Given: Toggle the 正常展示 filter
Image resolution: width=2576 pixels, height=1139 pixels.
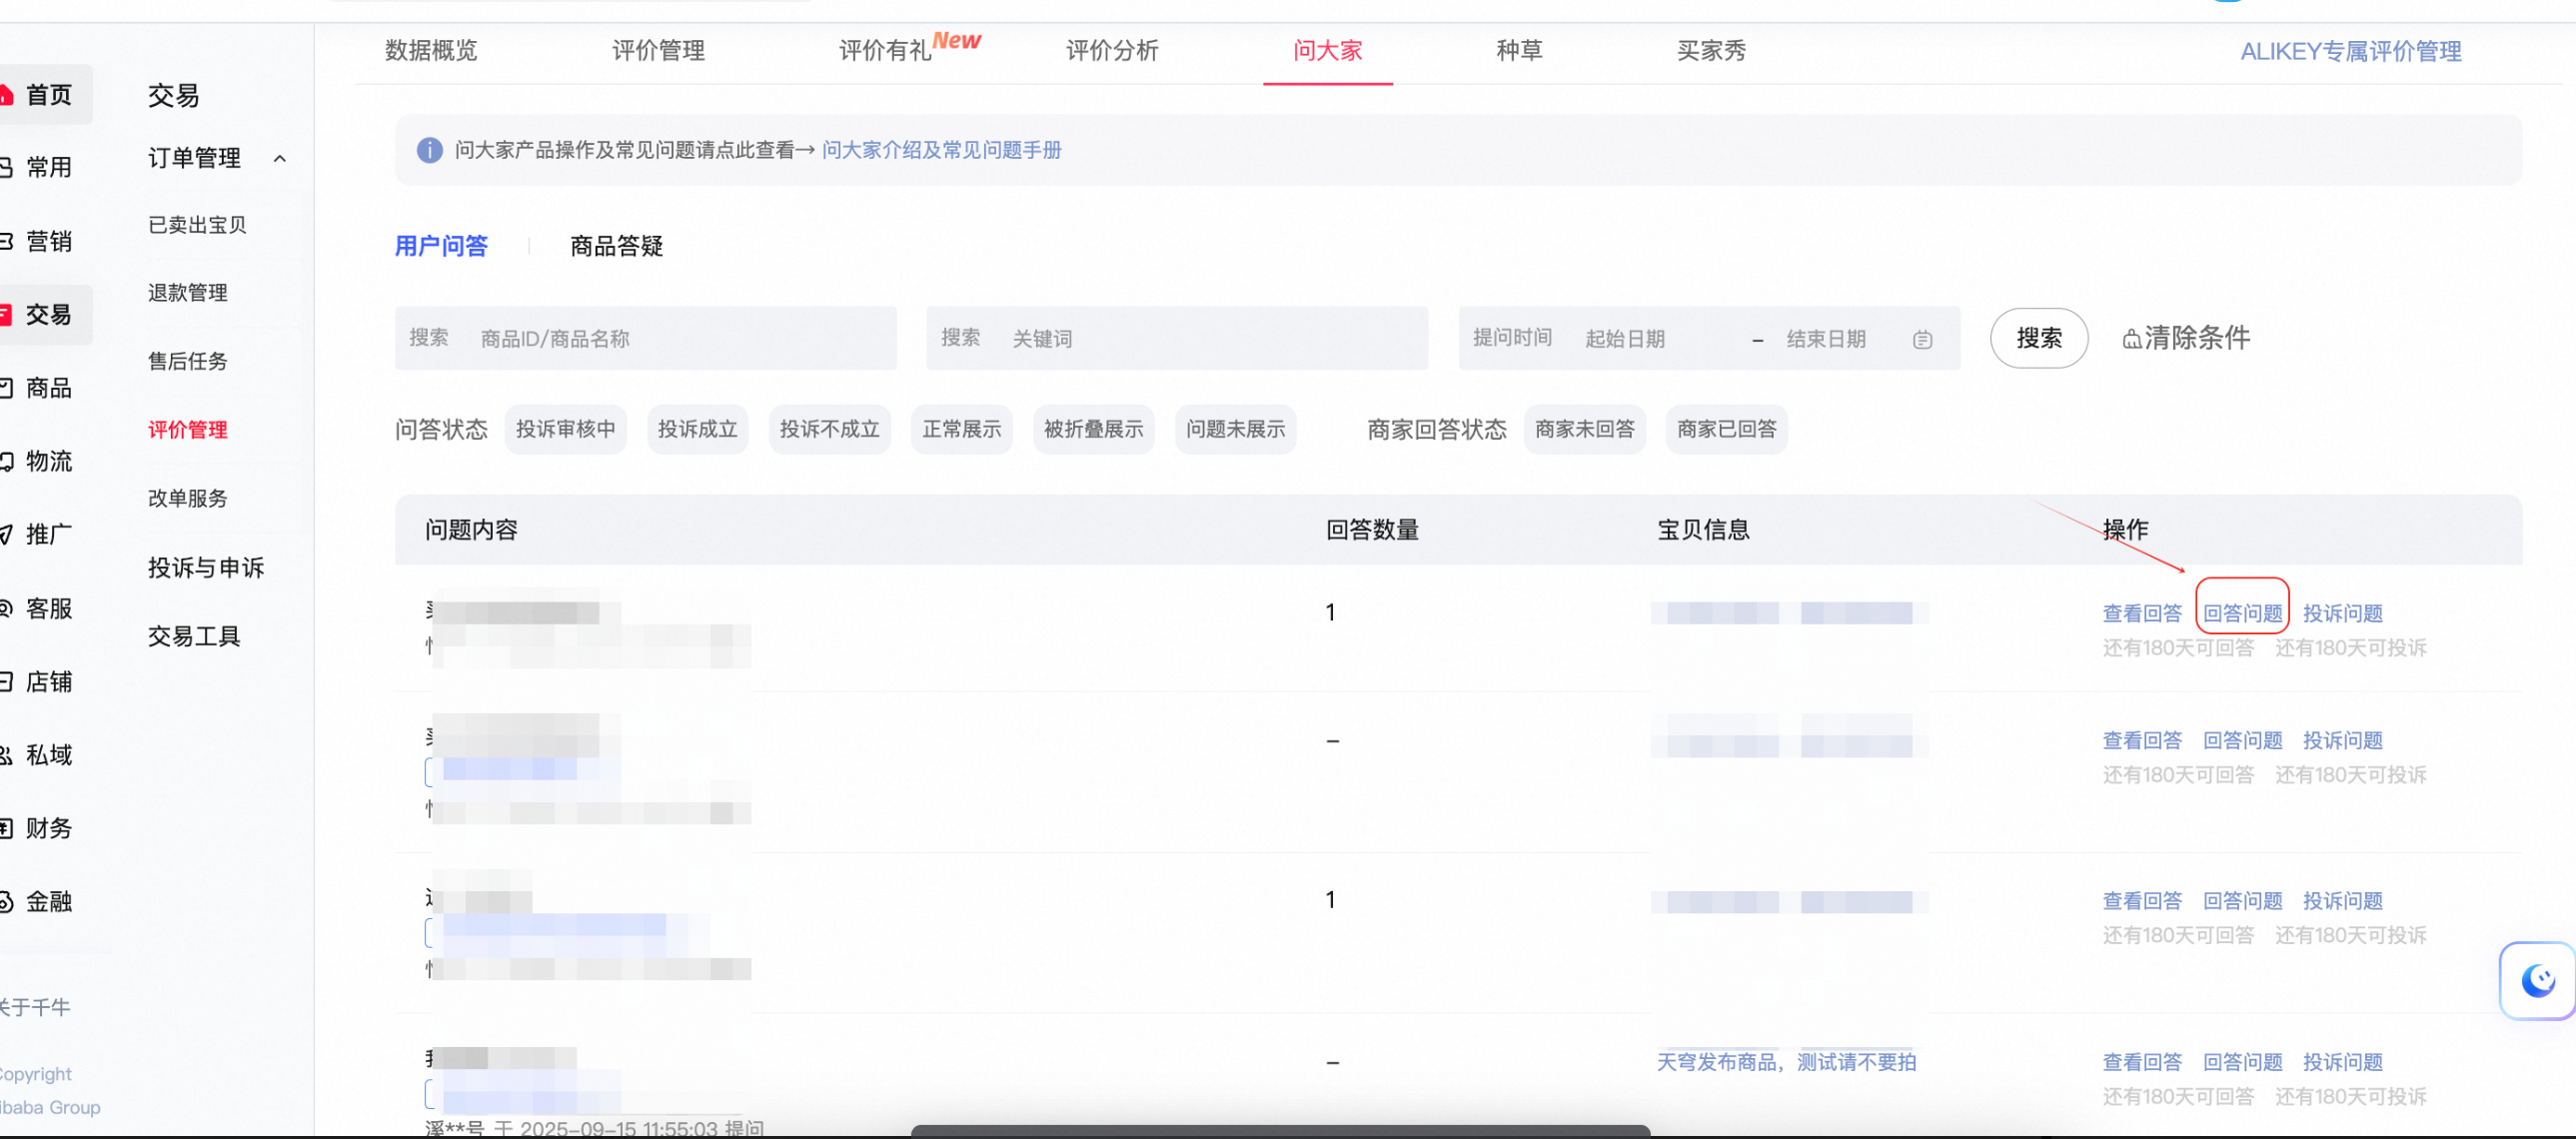Looking at the screenshot, I should point(961,429).
